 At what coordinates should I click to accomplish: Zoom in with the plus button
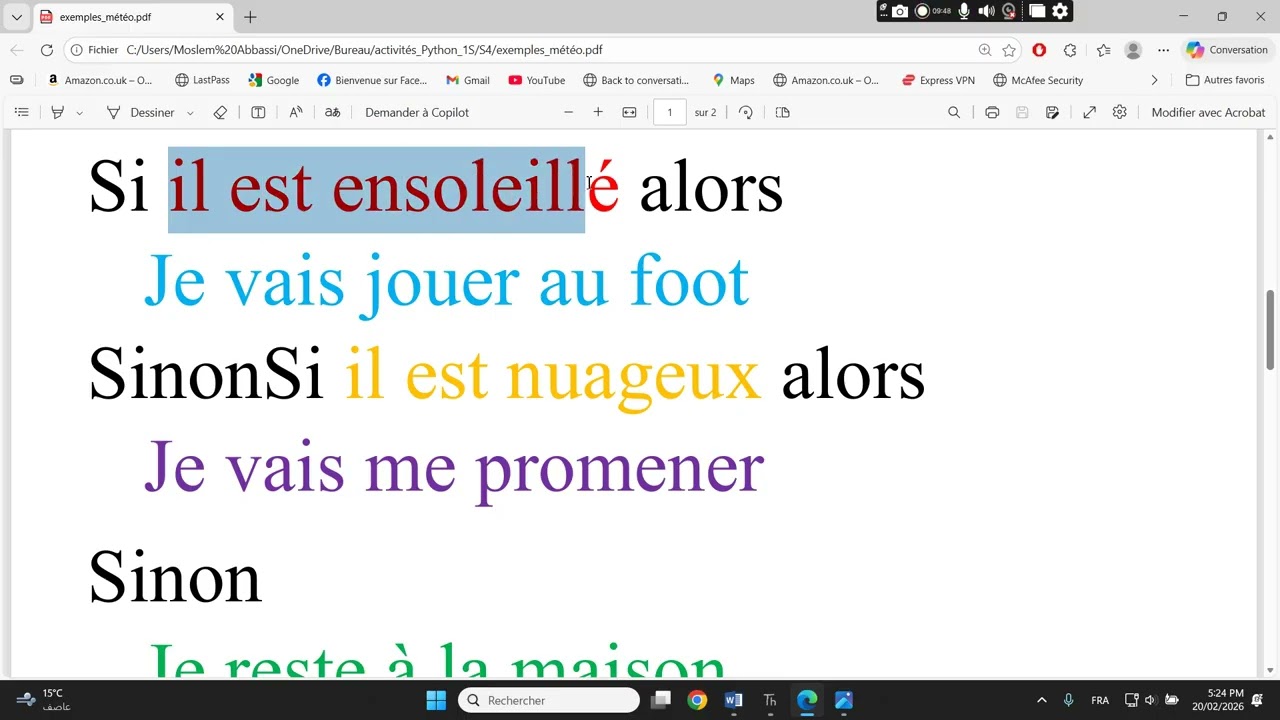pos(598,112)
